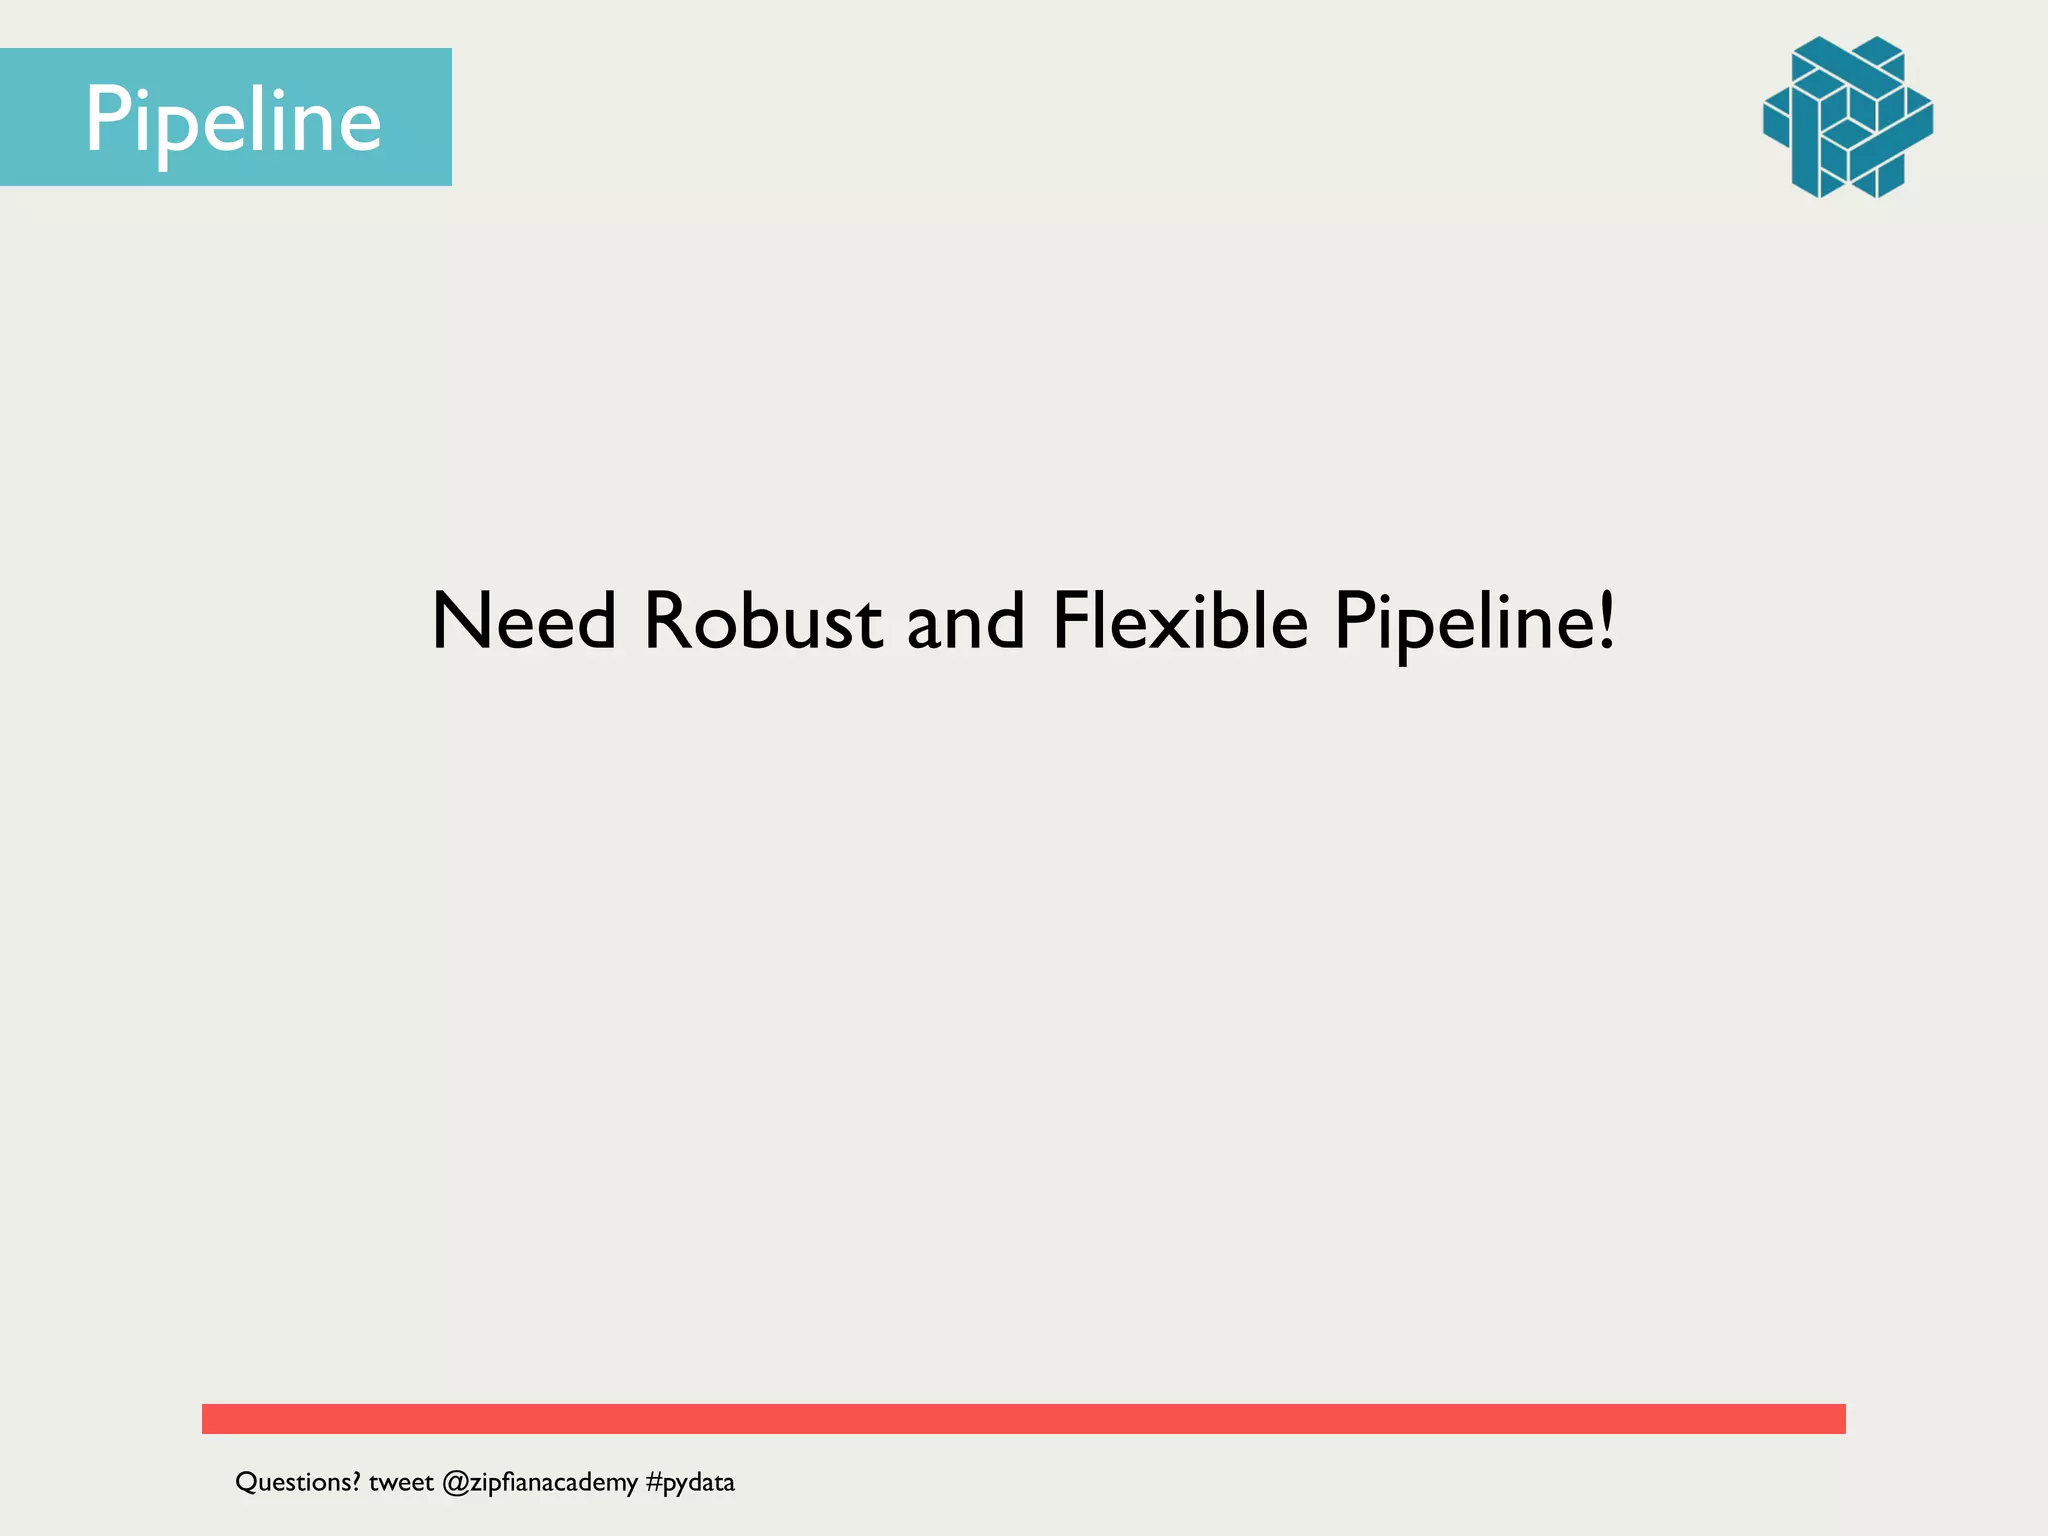Click the '#pydata' hashtag in footer
Image resolution: width=2048 pixels, height=1536 pixels.
(690, 1482)
